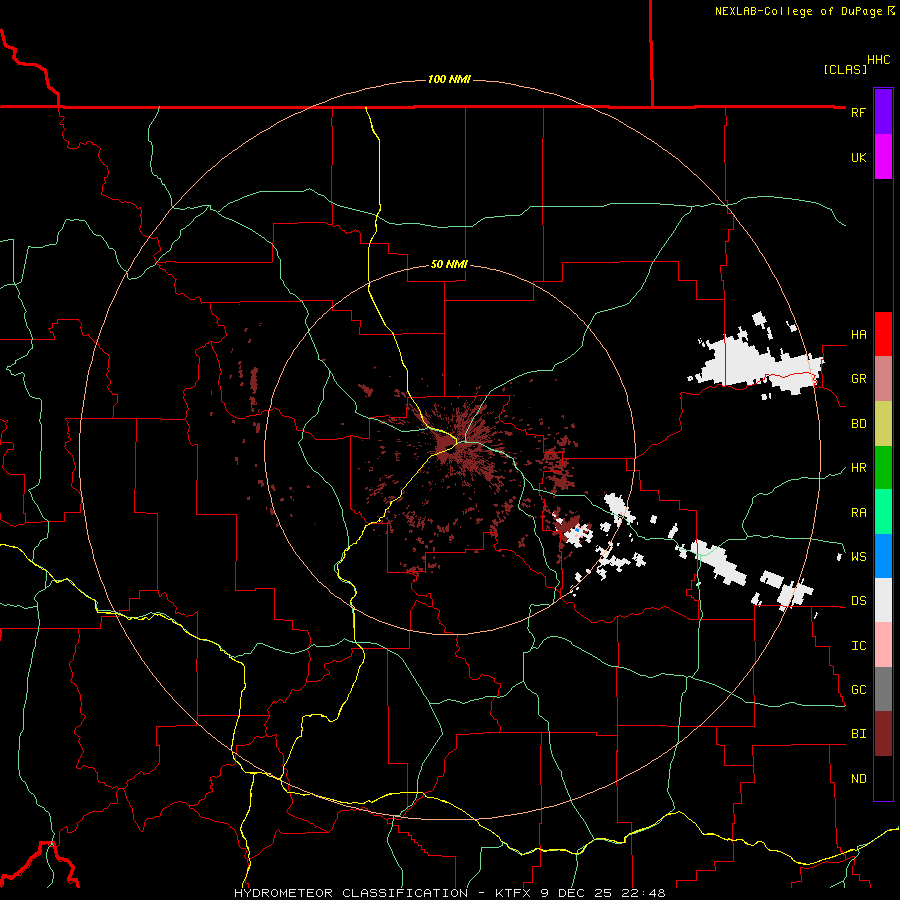The height and width of the screenshot is (900, 900).
Task: Select the WS blue legend swatch
Action: click(883, 556)
